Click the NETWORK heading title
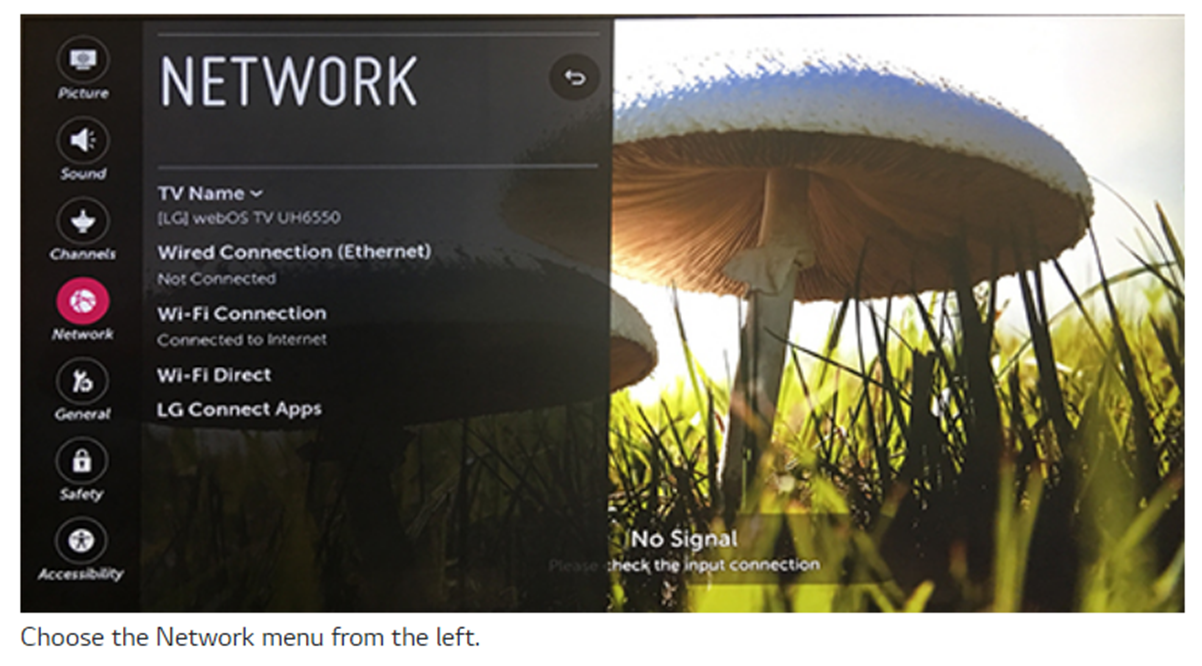The height and width of the screenshot is (666, 1202). [x=288, y=81]
